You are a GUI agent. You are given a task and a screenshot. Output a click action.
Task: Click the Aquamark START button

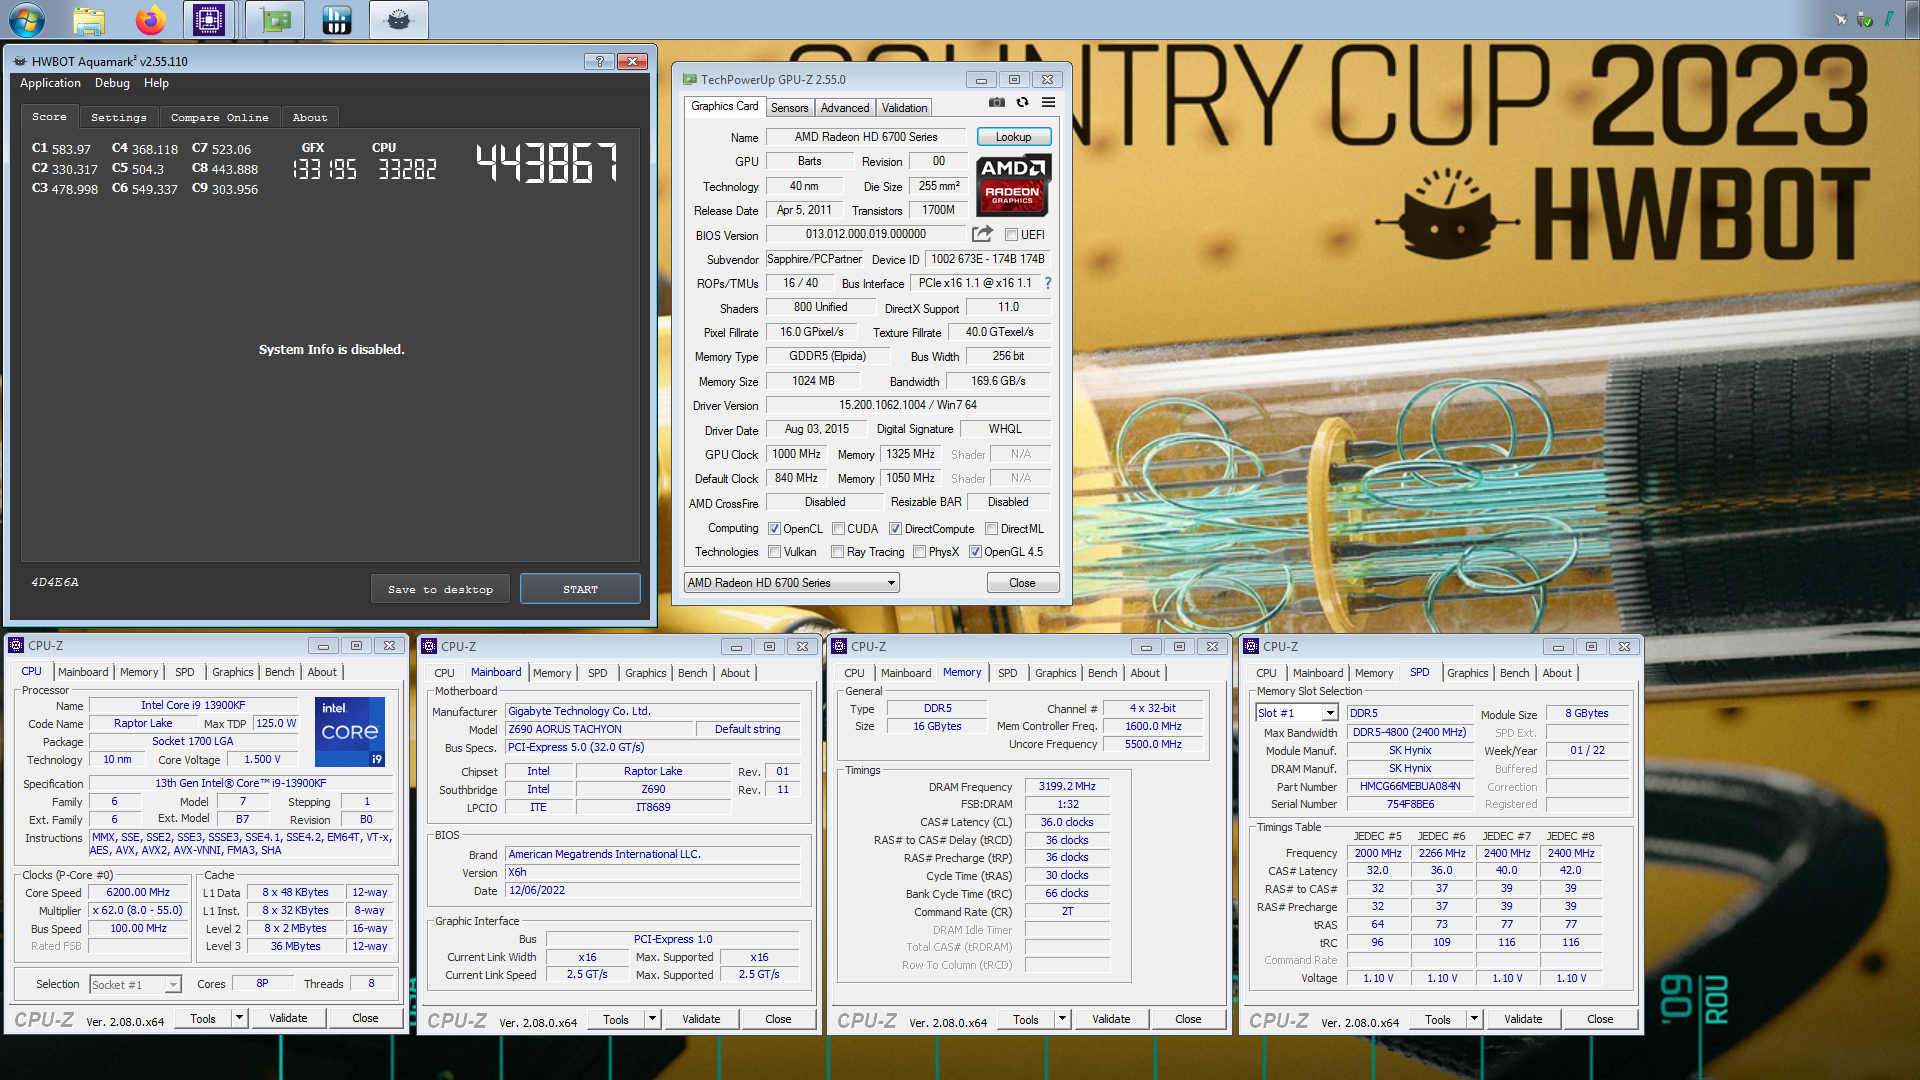[580, 589]
